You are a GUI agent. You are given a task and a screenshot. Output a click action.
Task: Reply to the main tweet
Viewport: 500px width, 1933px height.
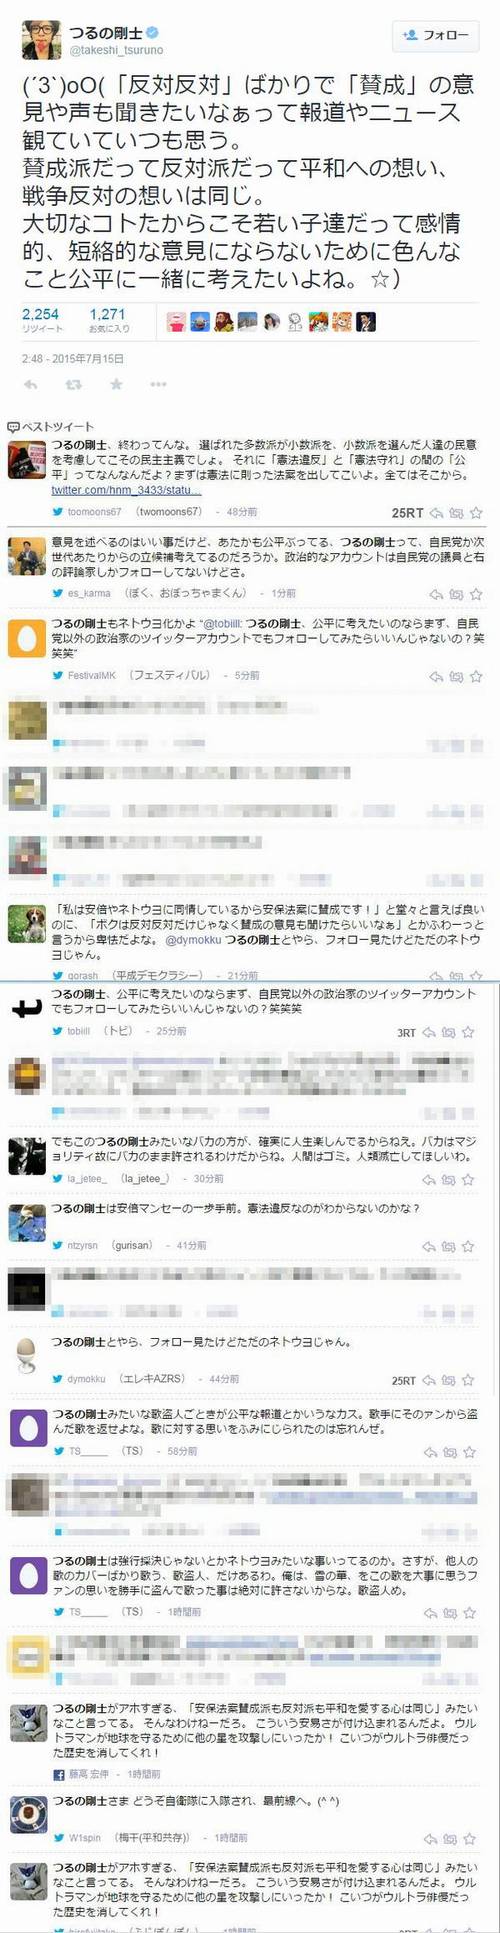click(x=30, y=384)
